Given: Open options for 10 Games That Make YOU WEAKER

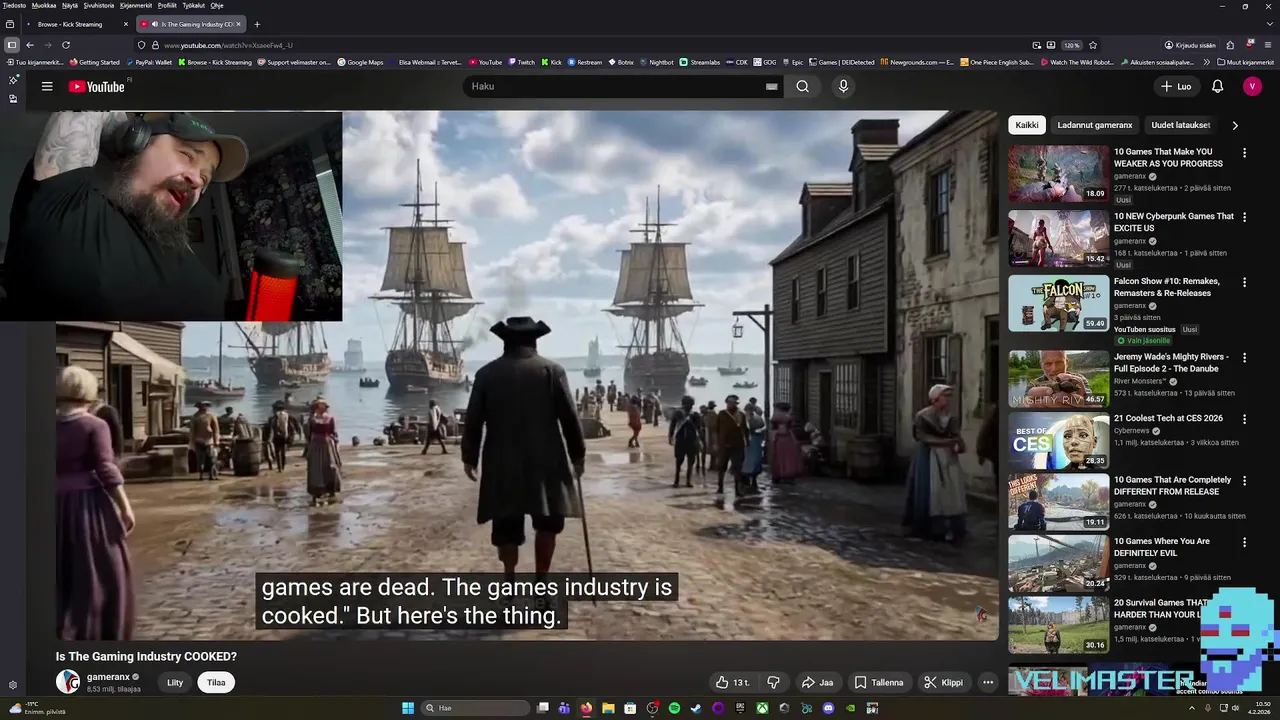Looking at the screenshot, I should 1244,153.
